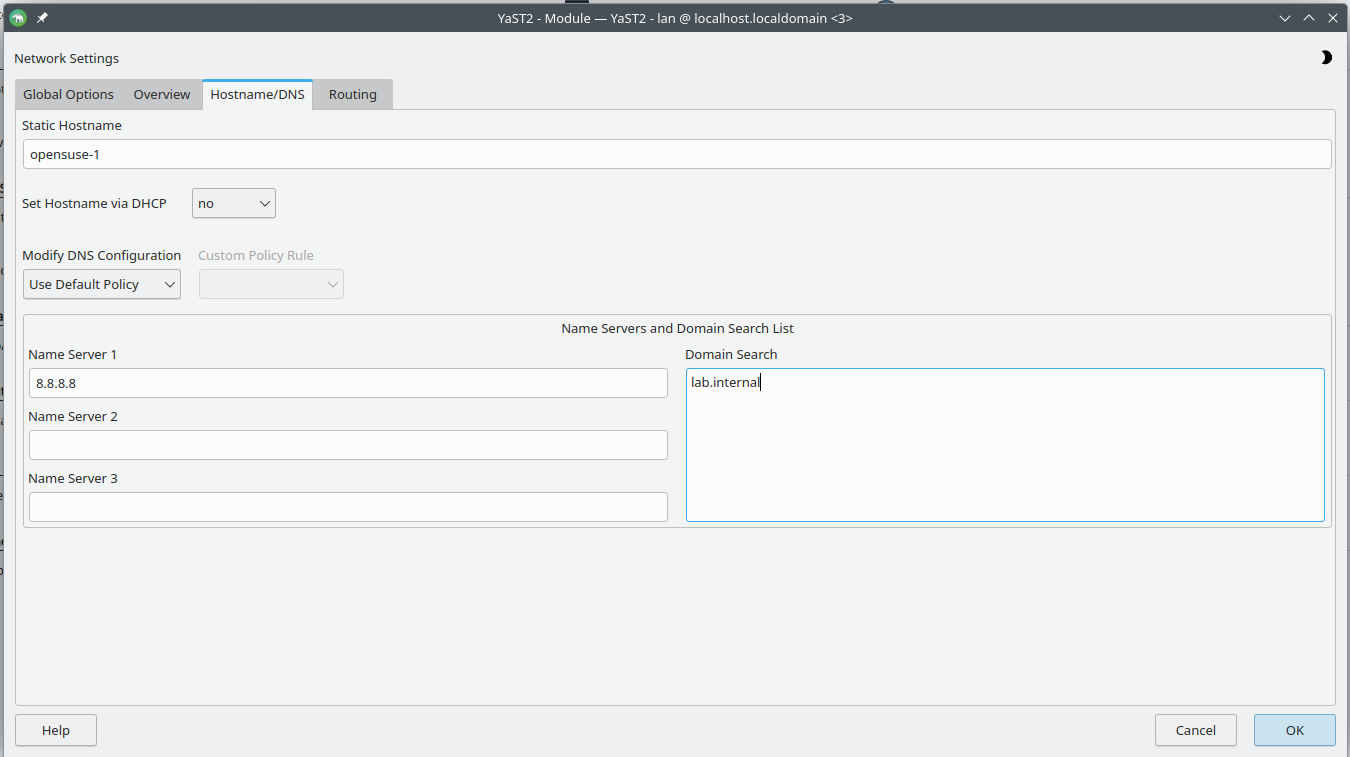Confirm settings with the OK button

(x=1294, y=730)
